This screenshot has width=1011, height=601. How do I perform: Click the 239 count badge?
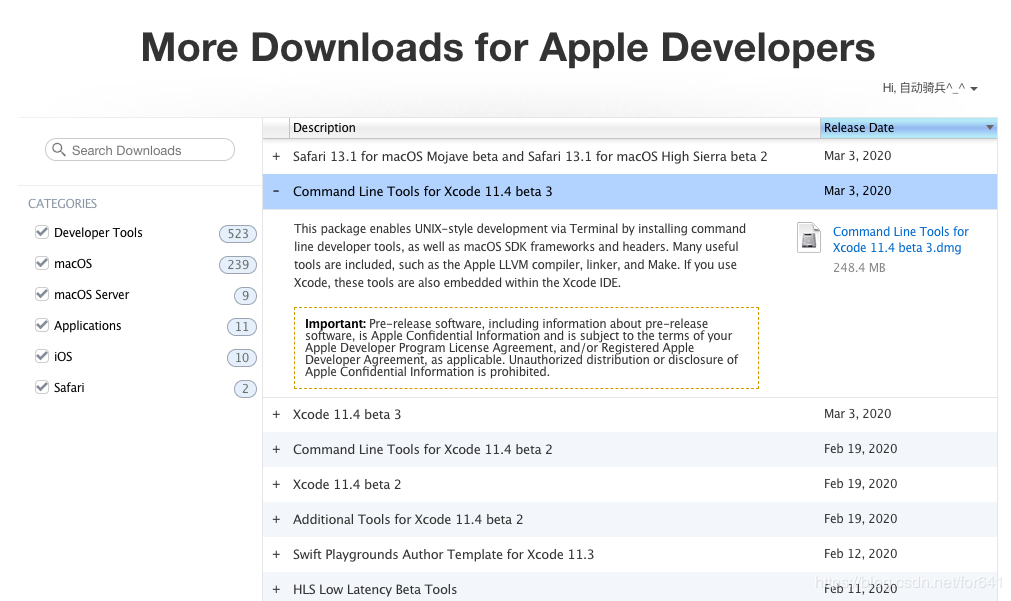pyautogui.click(x=238, y=264)
